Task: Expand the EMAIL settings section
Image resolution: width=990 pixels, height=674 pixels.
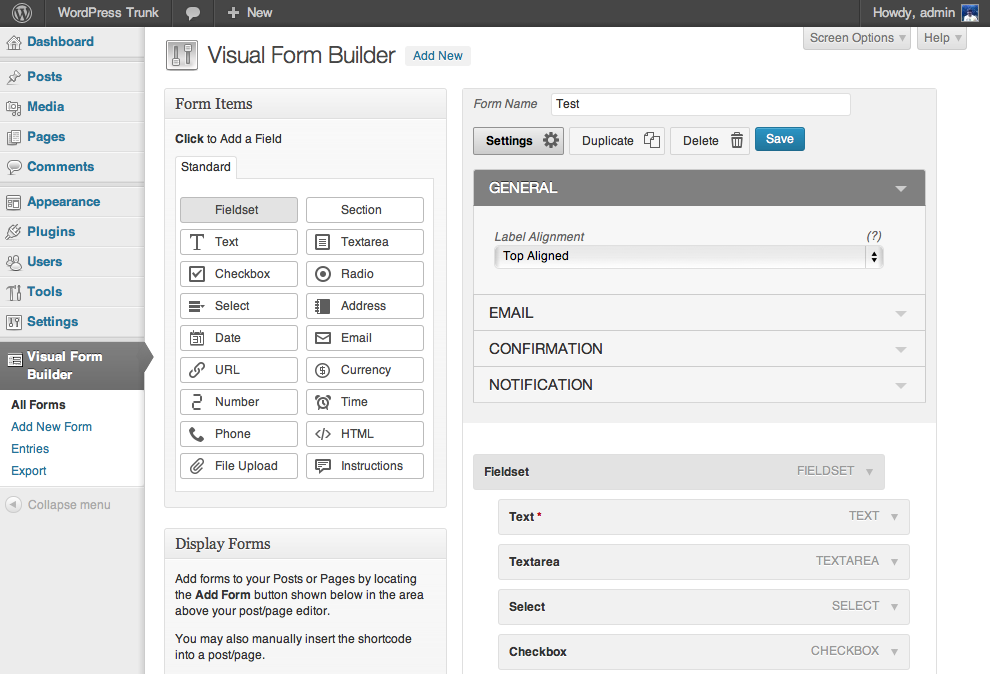Action: point(699,313)
